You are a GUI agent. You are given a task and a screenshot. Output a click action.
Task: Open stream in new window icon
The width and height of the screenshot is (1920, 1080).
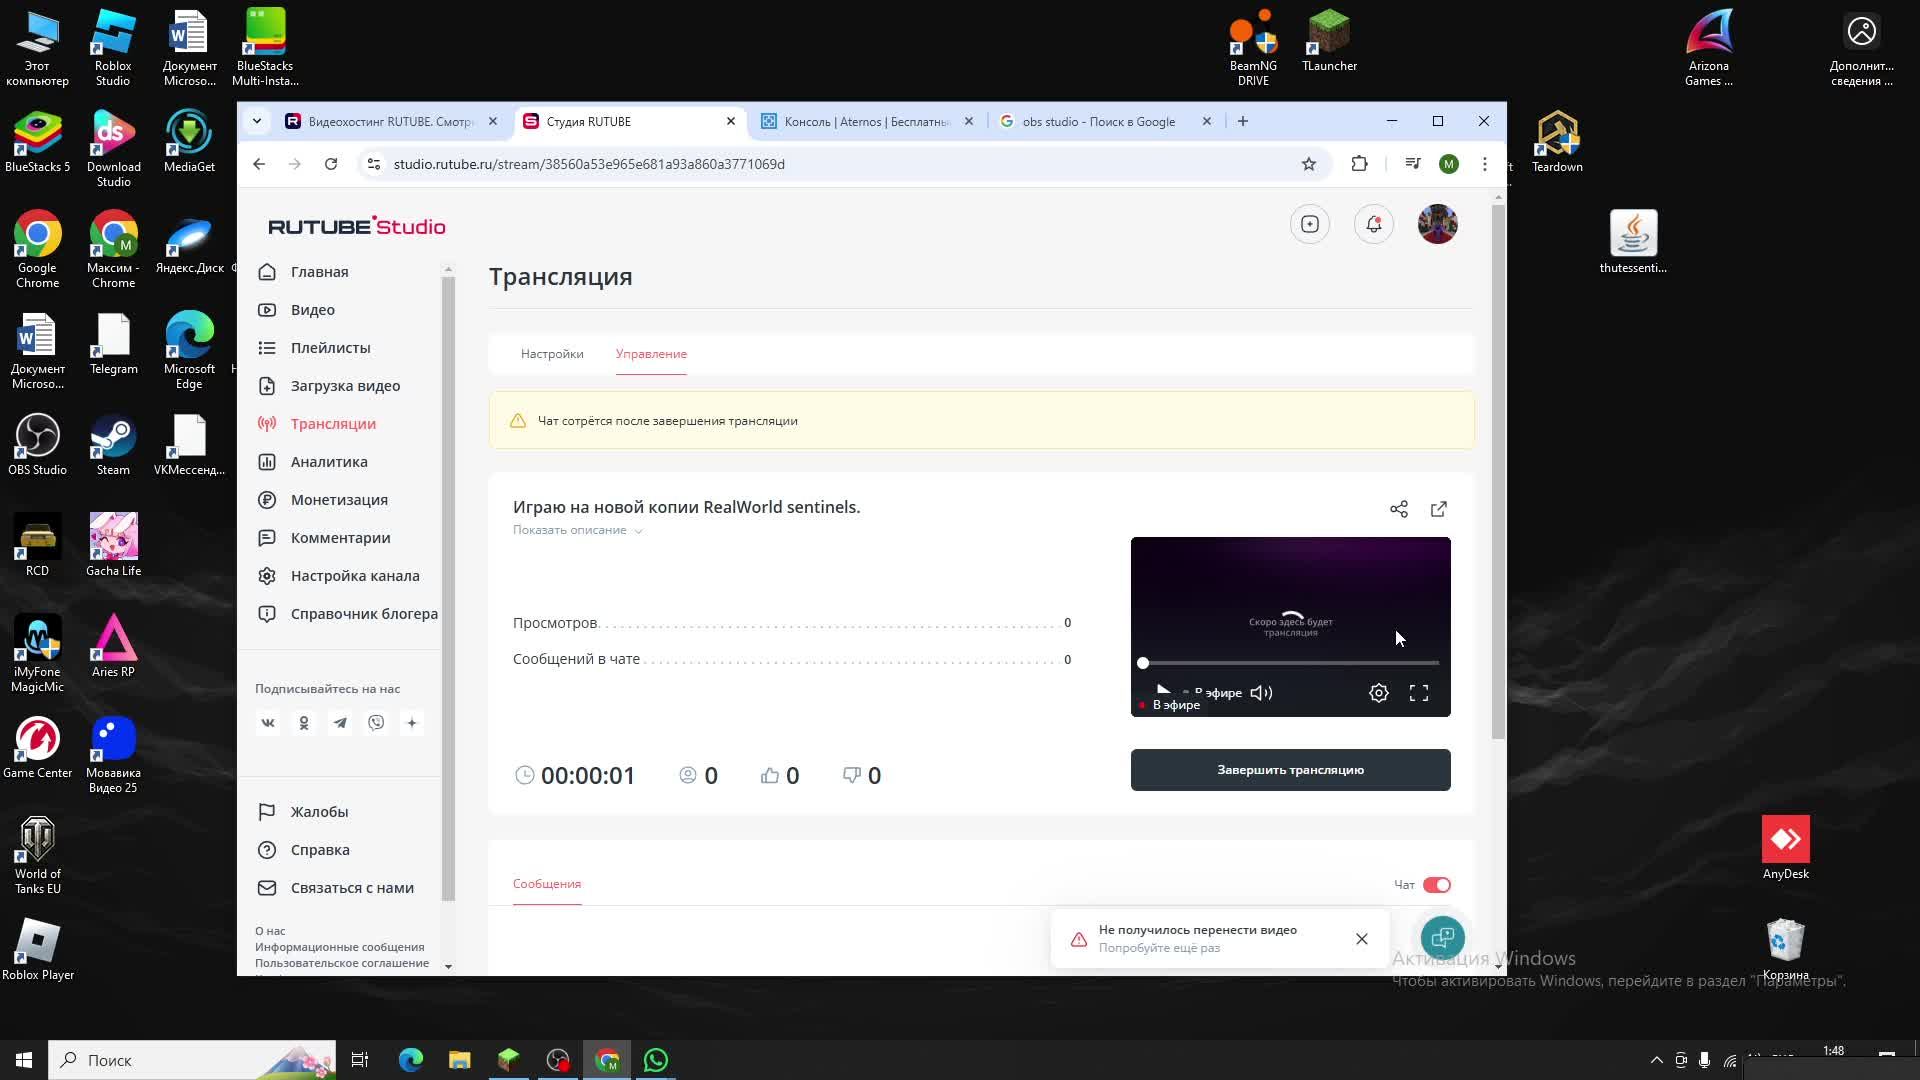click(1439, 509)
